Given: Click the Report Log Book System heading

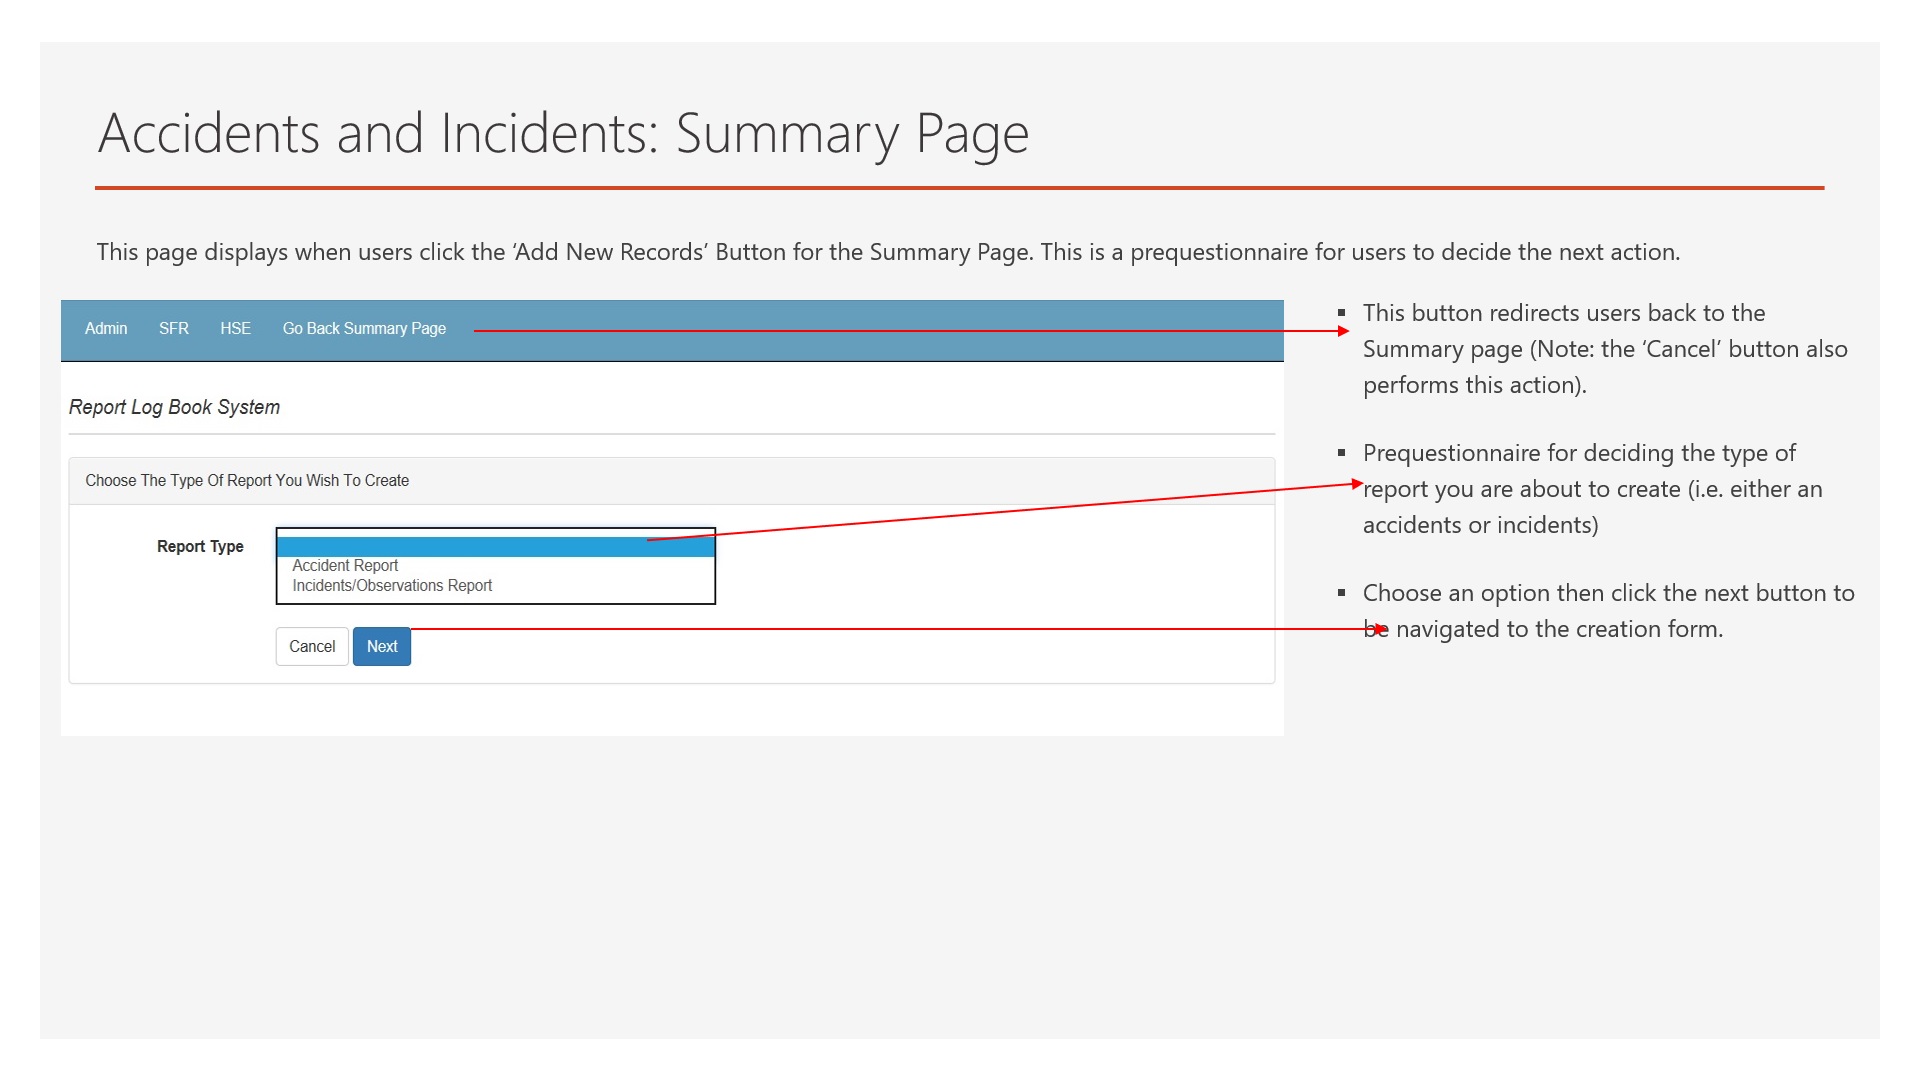Looking at the screenshot, I should (174, 407).
